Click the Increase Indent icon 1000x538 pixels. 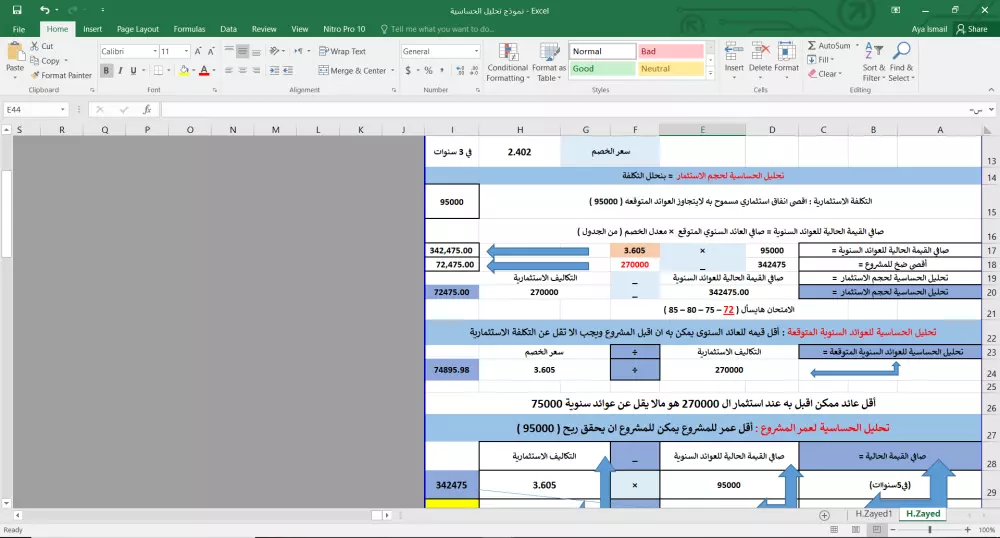click(x=274, y=70)
